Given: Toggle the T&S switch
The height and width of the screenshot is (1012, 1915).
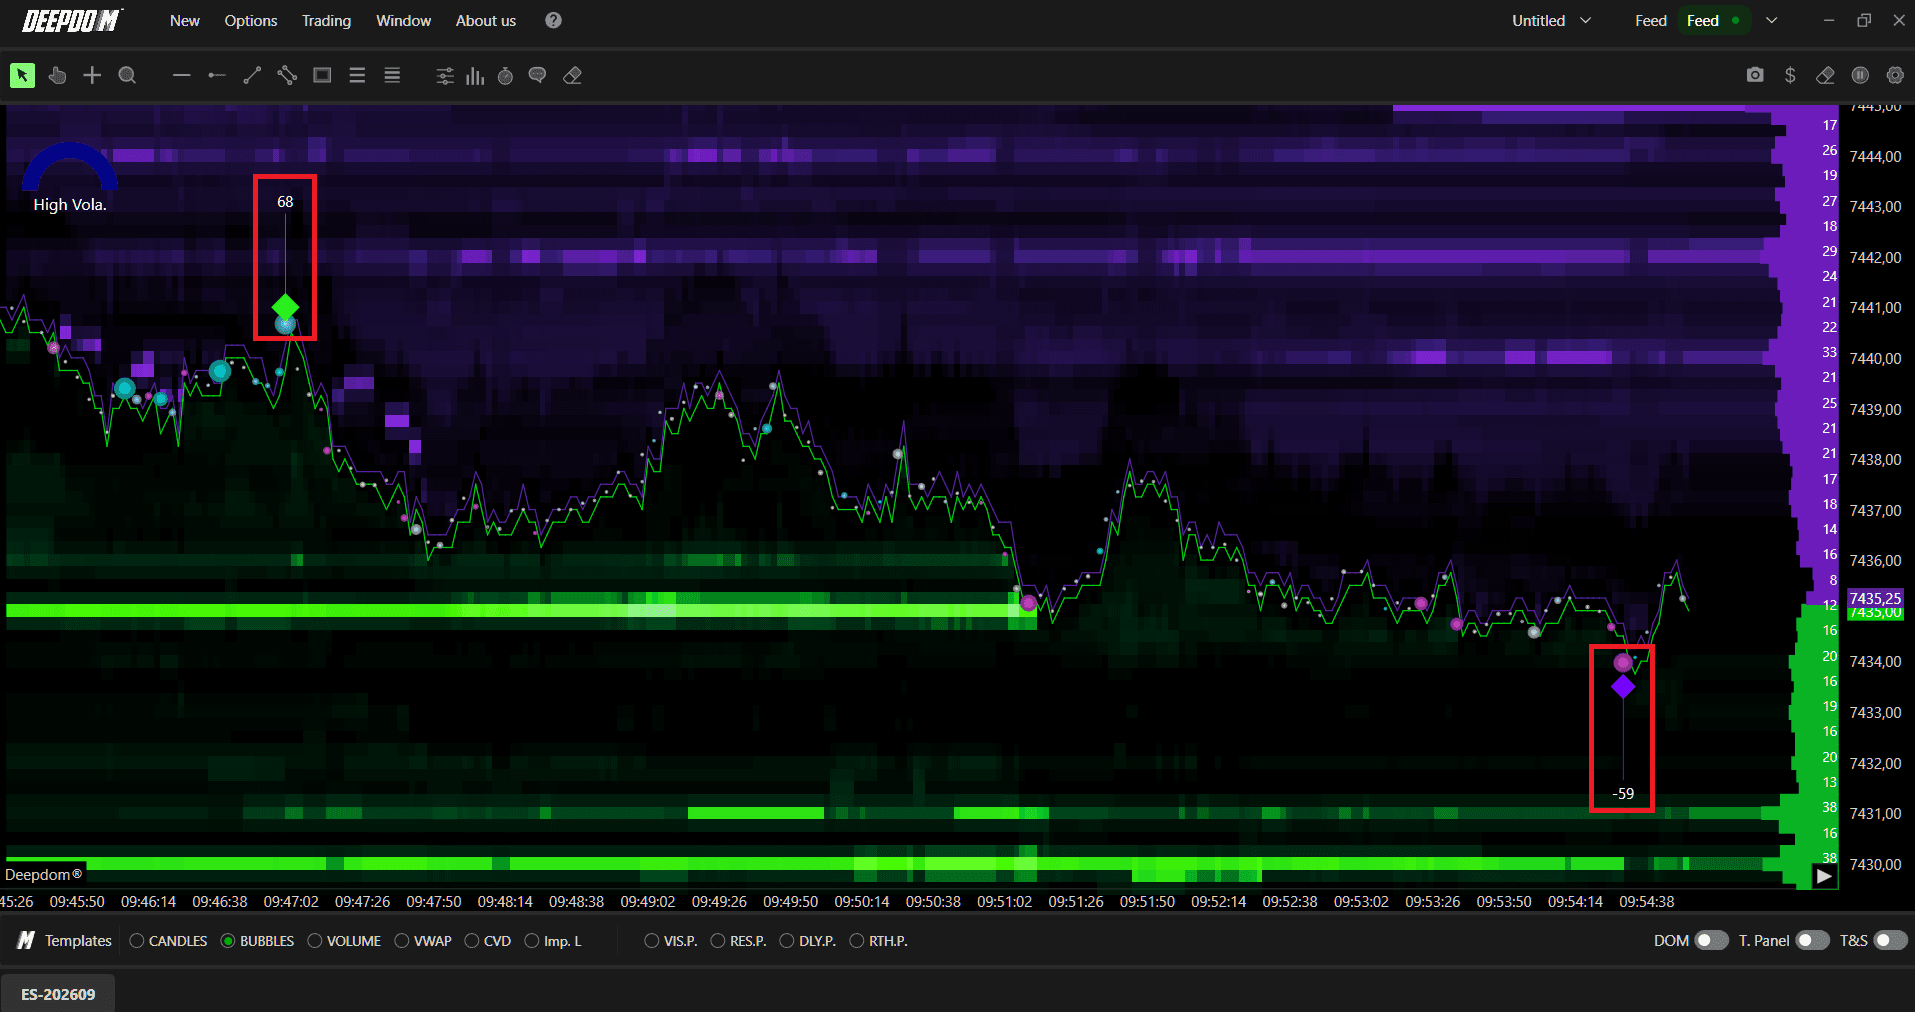Looking at the screenshot, I should point(1890,940).
